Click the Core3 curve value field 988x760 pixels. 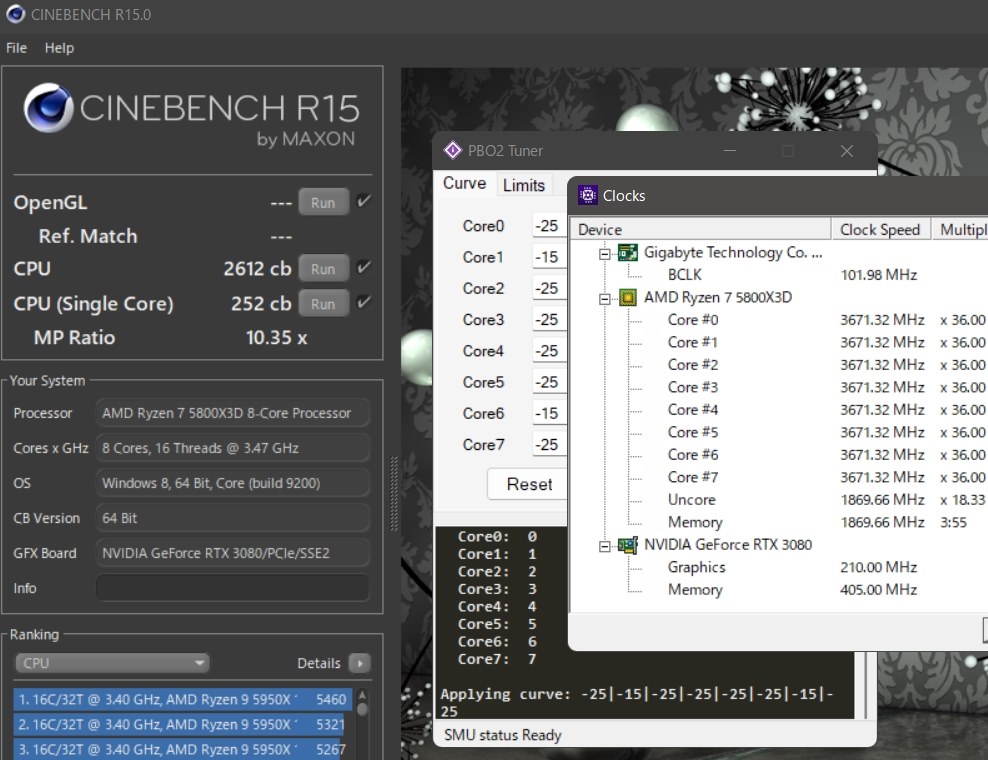click(x=549, y=320)
